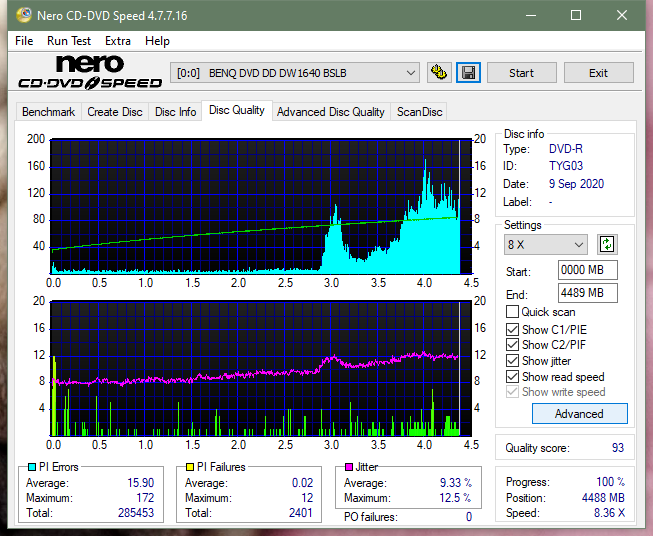This screenshot has width=653, height=536.
Task: Click the Speed value 8.36 X
Action: point(609,513)
